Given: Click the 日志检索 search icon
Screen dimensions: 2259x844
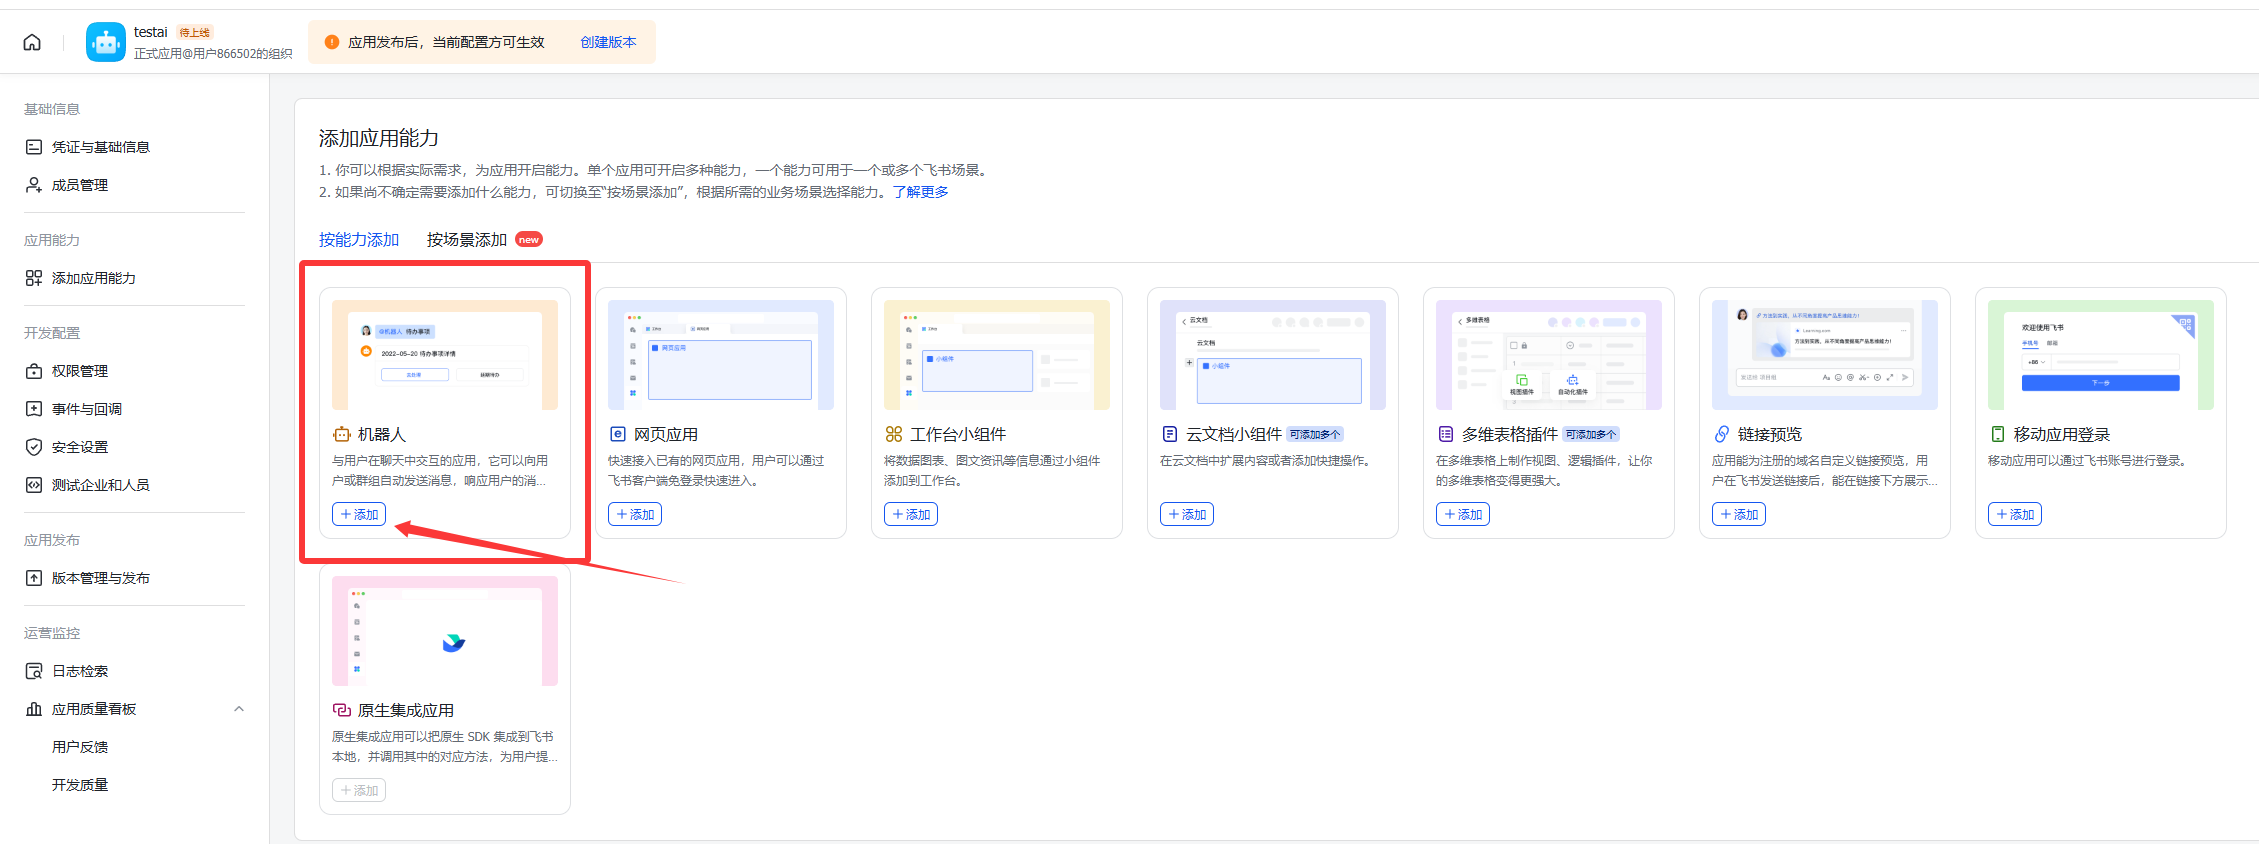Looking at the screenshot, I should [34, 671].
